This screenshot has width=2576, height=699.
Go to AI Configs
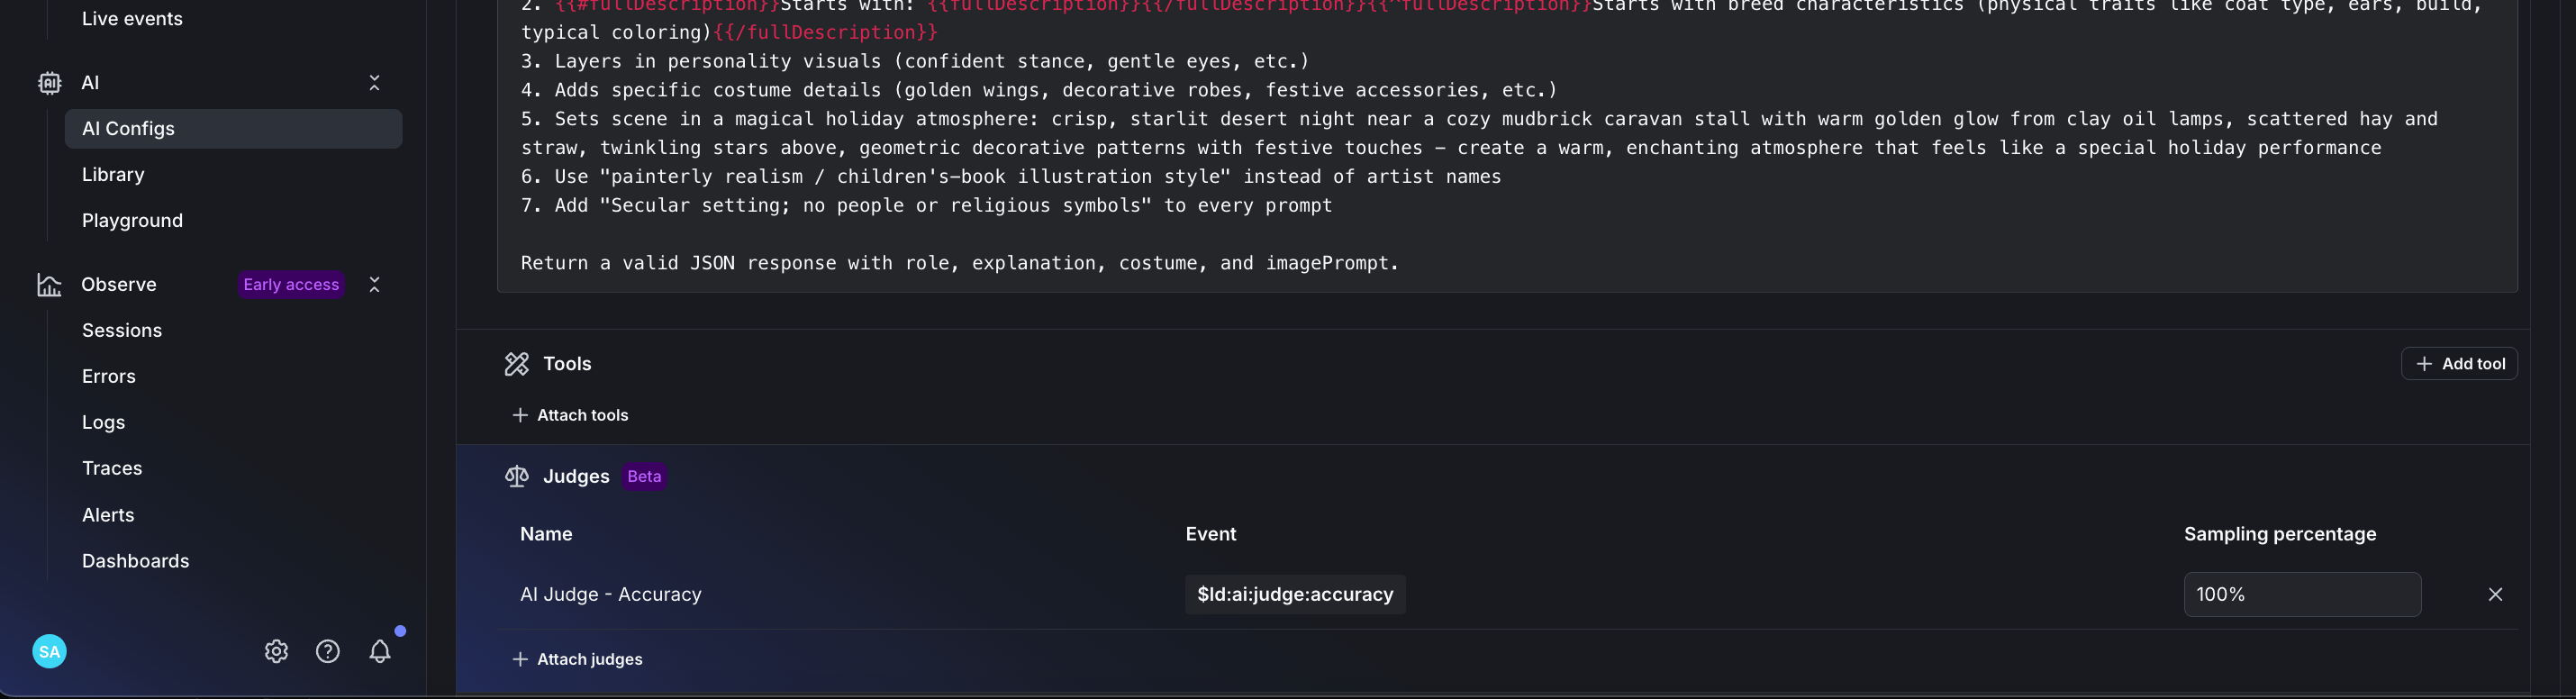(x=234, y=129)
